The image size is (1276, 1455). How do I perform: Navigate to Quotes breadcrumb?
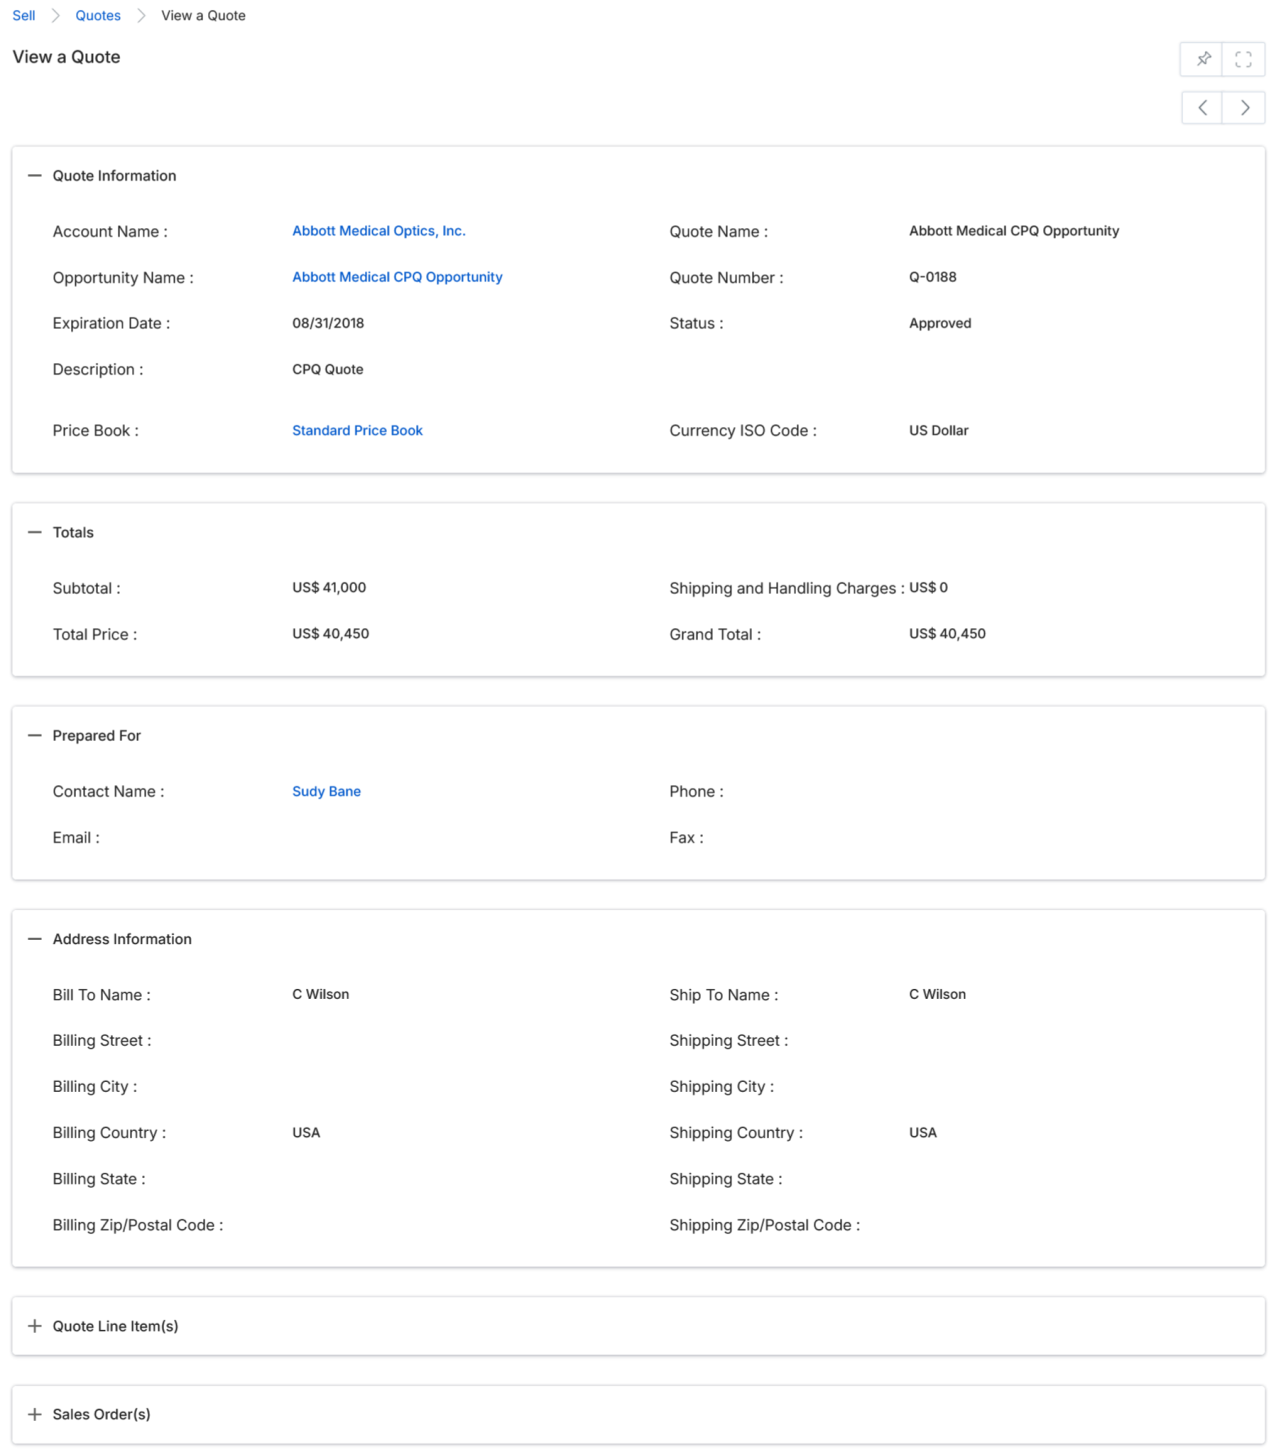98,16
